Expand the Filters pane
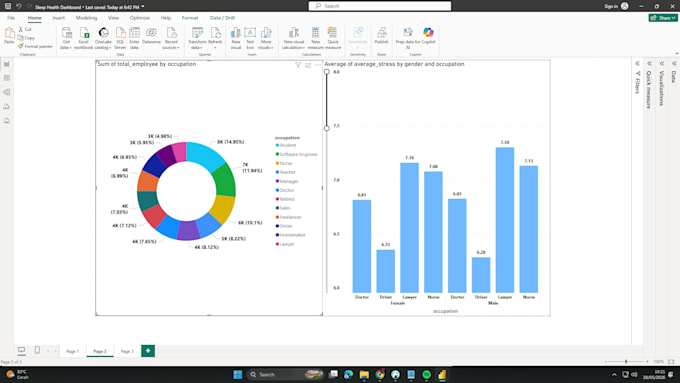 click(x=637, y=63)
